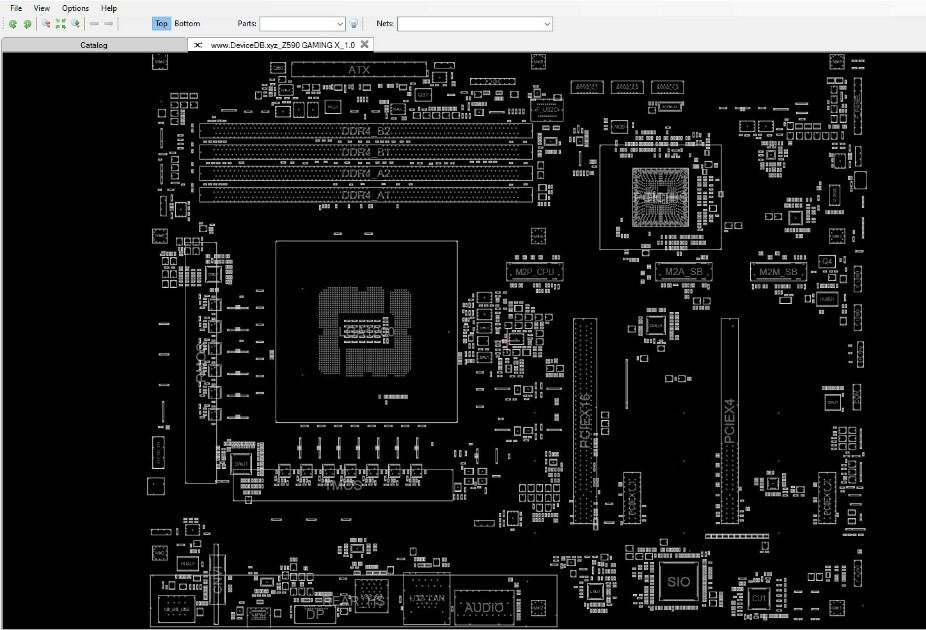Select the DDR4_A2 memory slot
This screenshot has width=926, height=630.
tap(366, 174)
